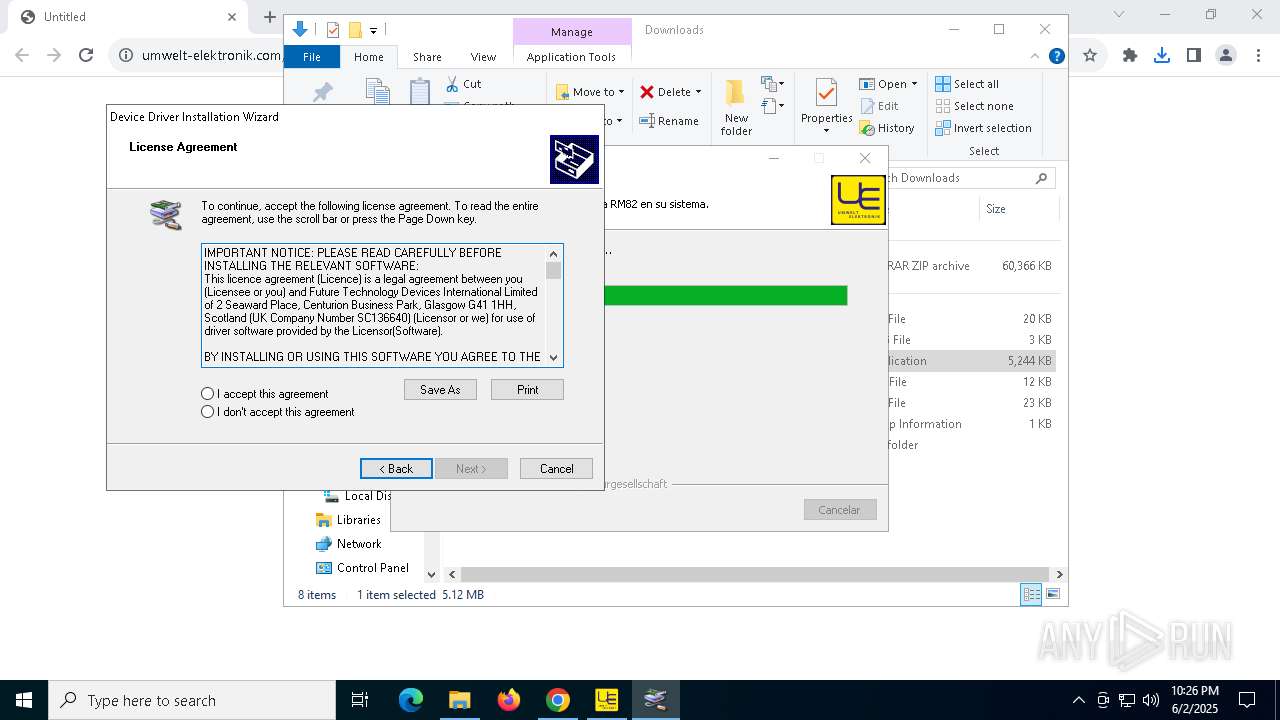Viewport: 1280px width, 720px height.
Task: Click taskbar volume icon
Action: pos(1151,700)
